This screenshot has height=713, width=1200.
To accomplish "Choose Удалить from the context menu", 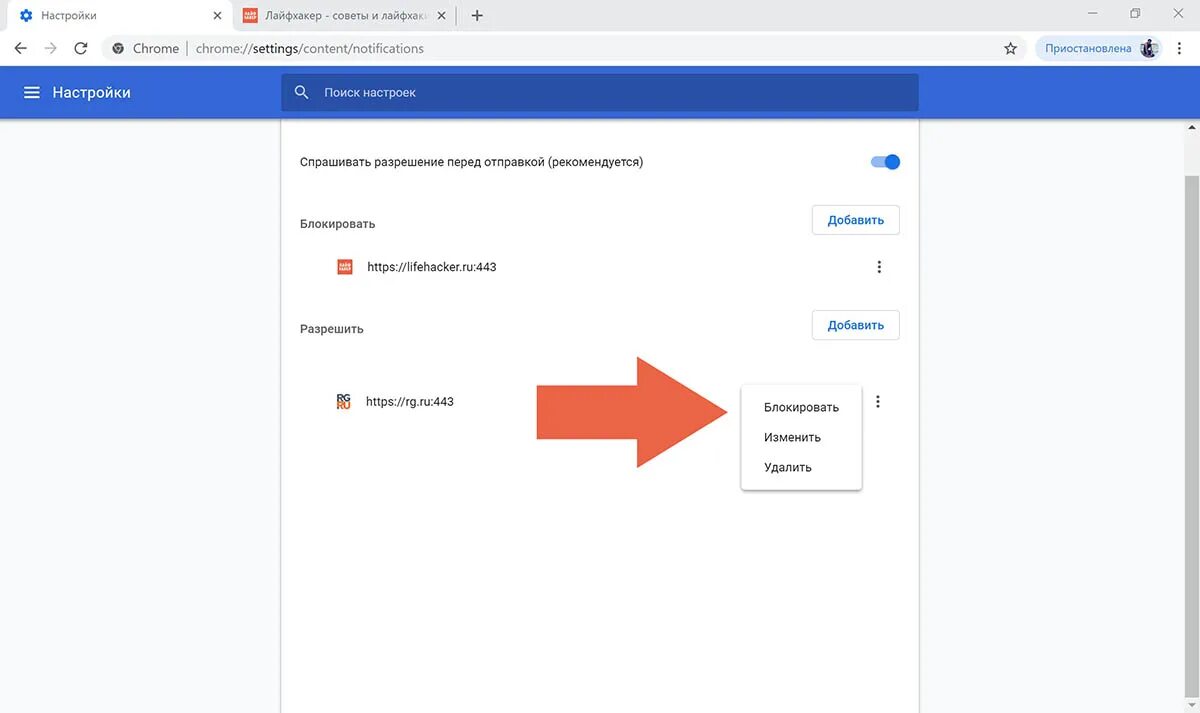I will click(801, 467).
